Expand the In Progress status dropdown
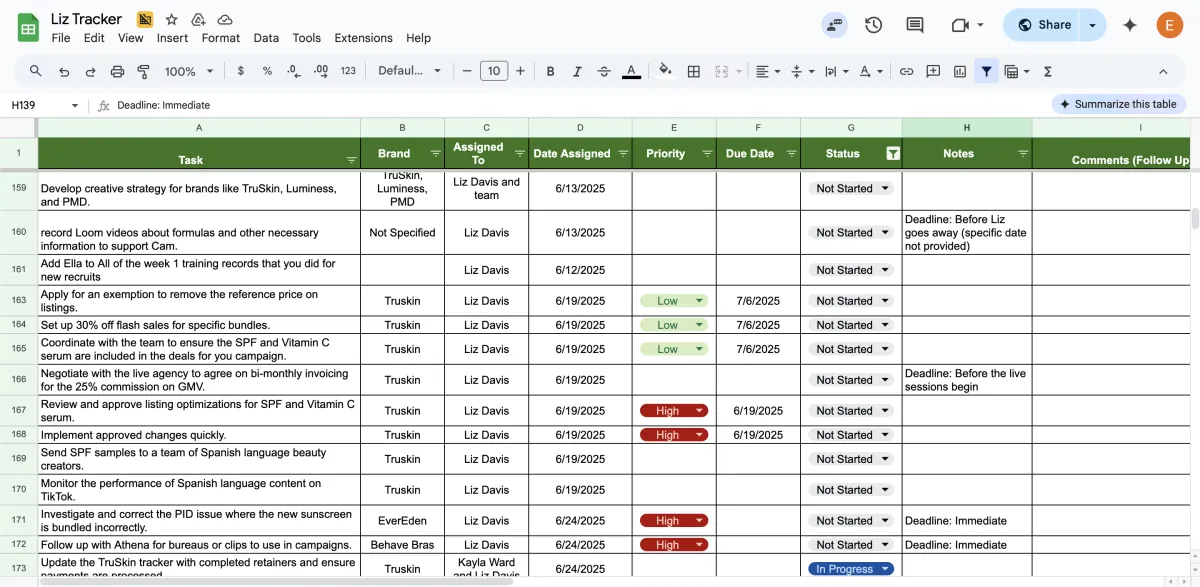This screenshot has width=1200, height=587. (884, 569)
